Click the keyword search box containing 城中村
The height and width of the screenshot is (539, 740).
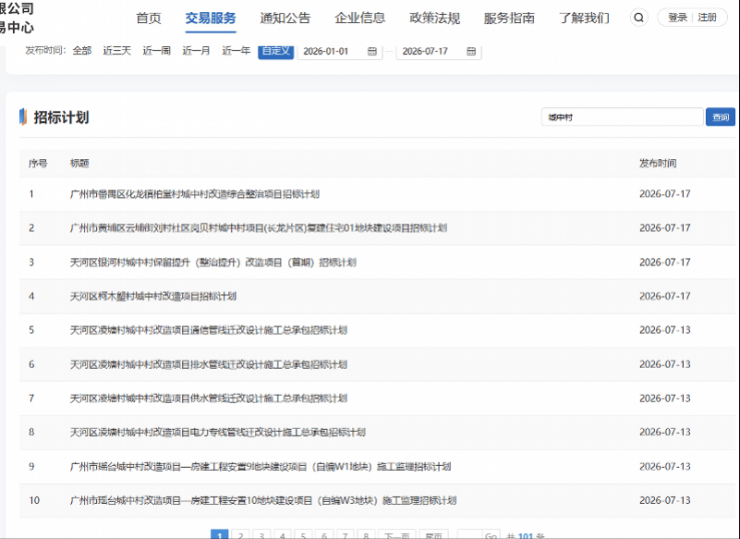[x=622, y=117]
